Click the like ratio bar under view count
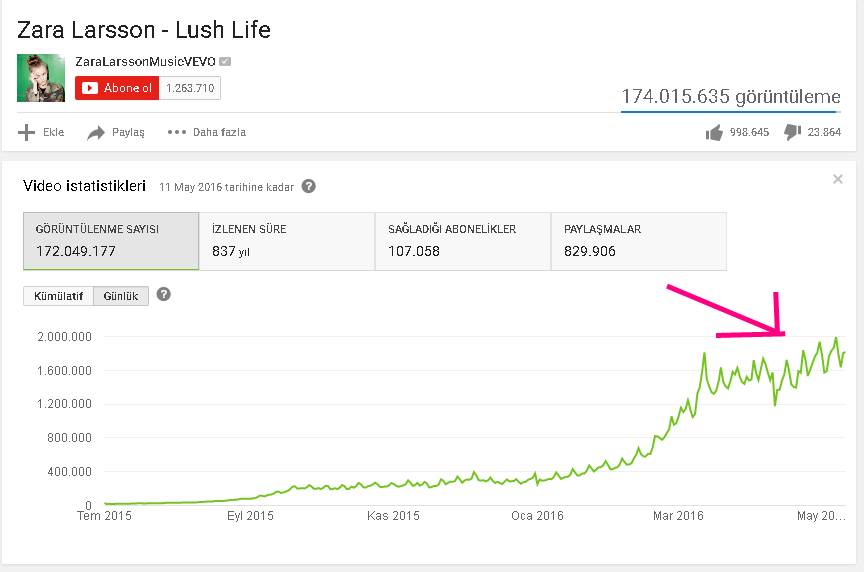Viewport: 864px width, 572px height. pyautogui.click(x=730, y=112)
